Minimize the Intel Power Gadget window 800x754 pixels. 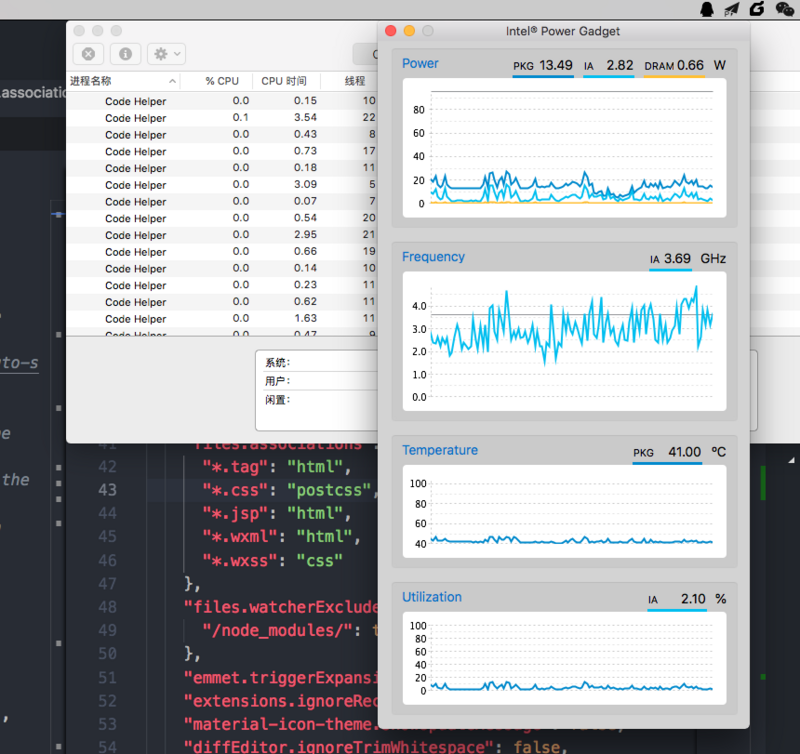click(x=409, y=31)
